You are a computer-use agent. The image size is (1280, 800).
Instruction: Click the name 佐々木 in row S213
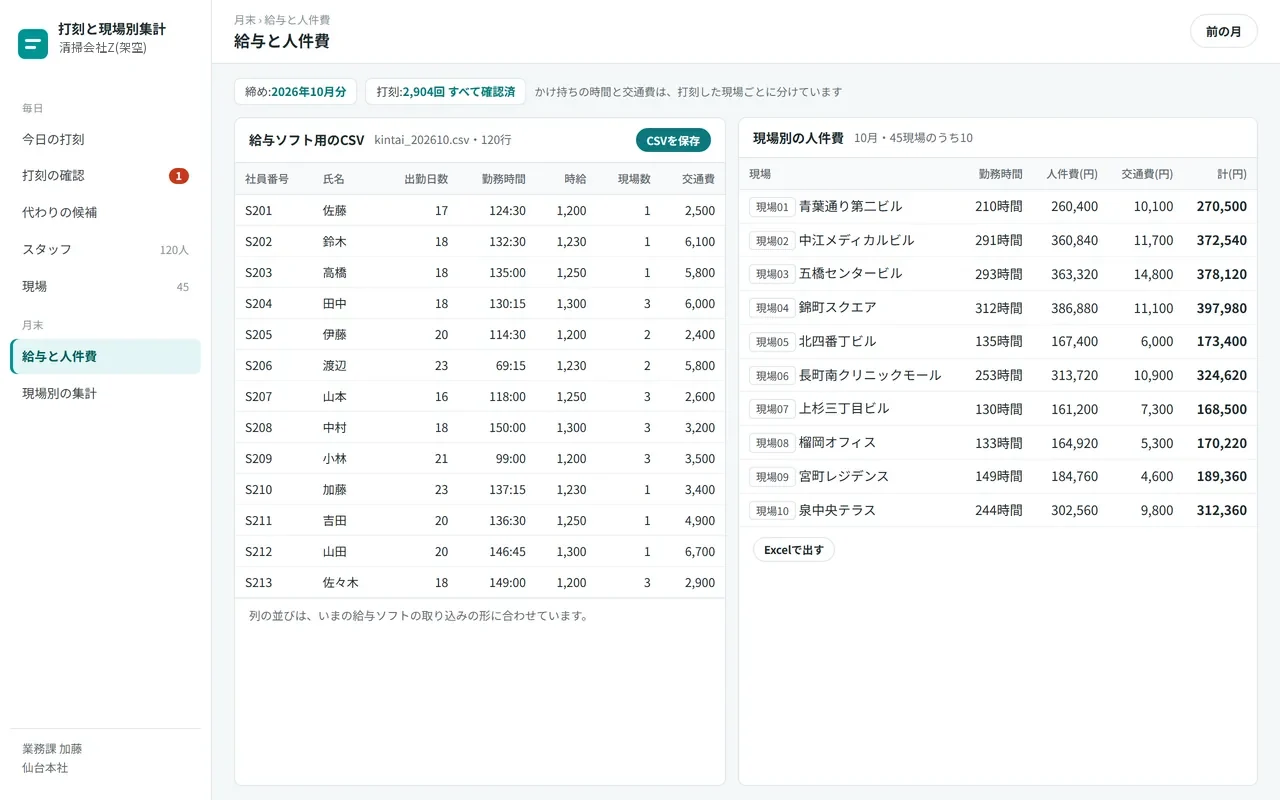[341, 583]
